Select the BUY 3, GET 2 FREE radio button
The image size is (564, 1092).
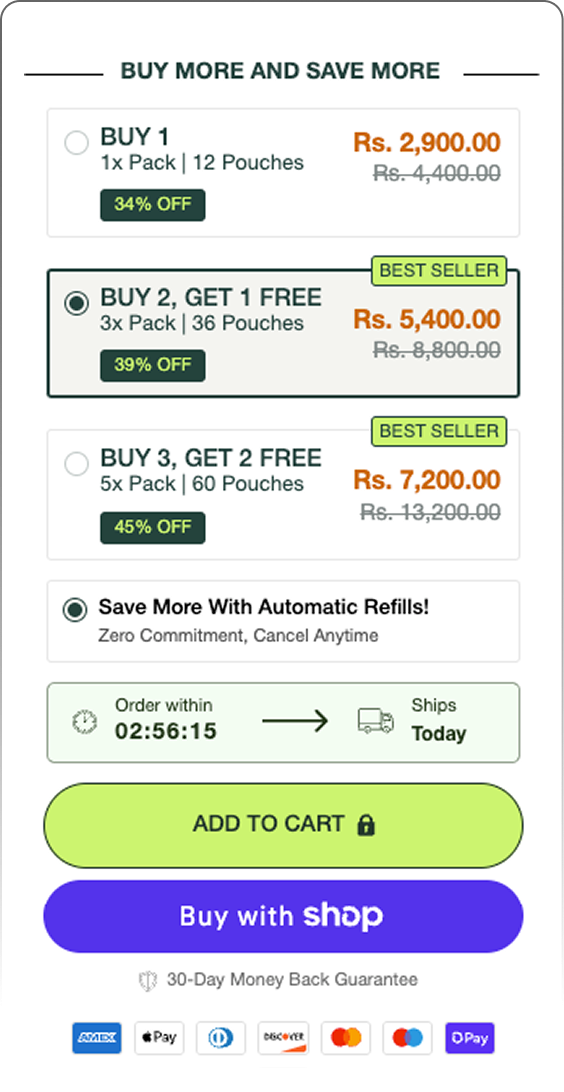77,464
